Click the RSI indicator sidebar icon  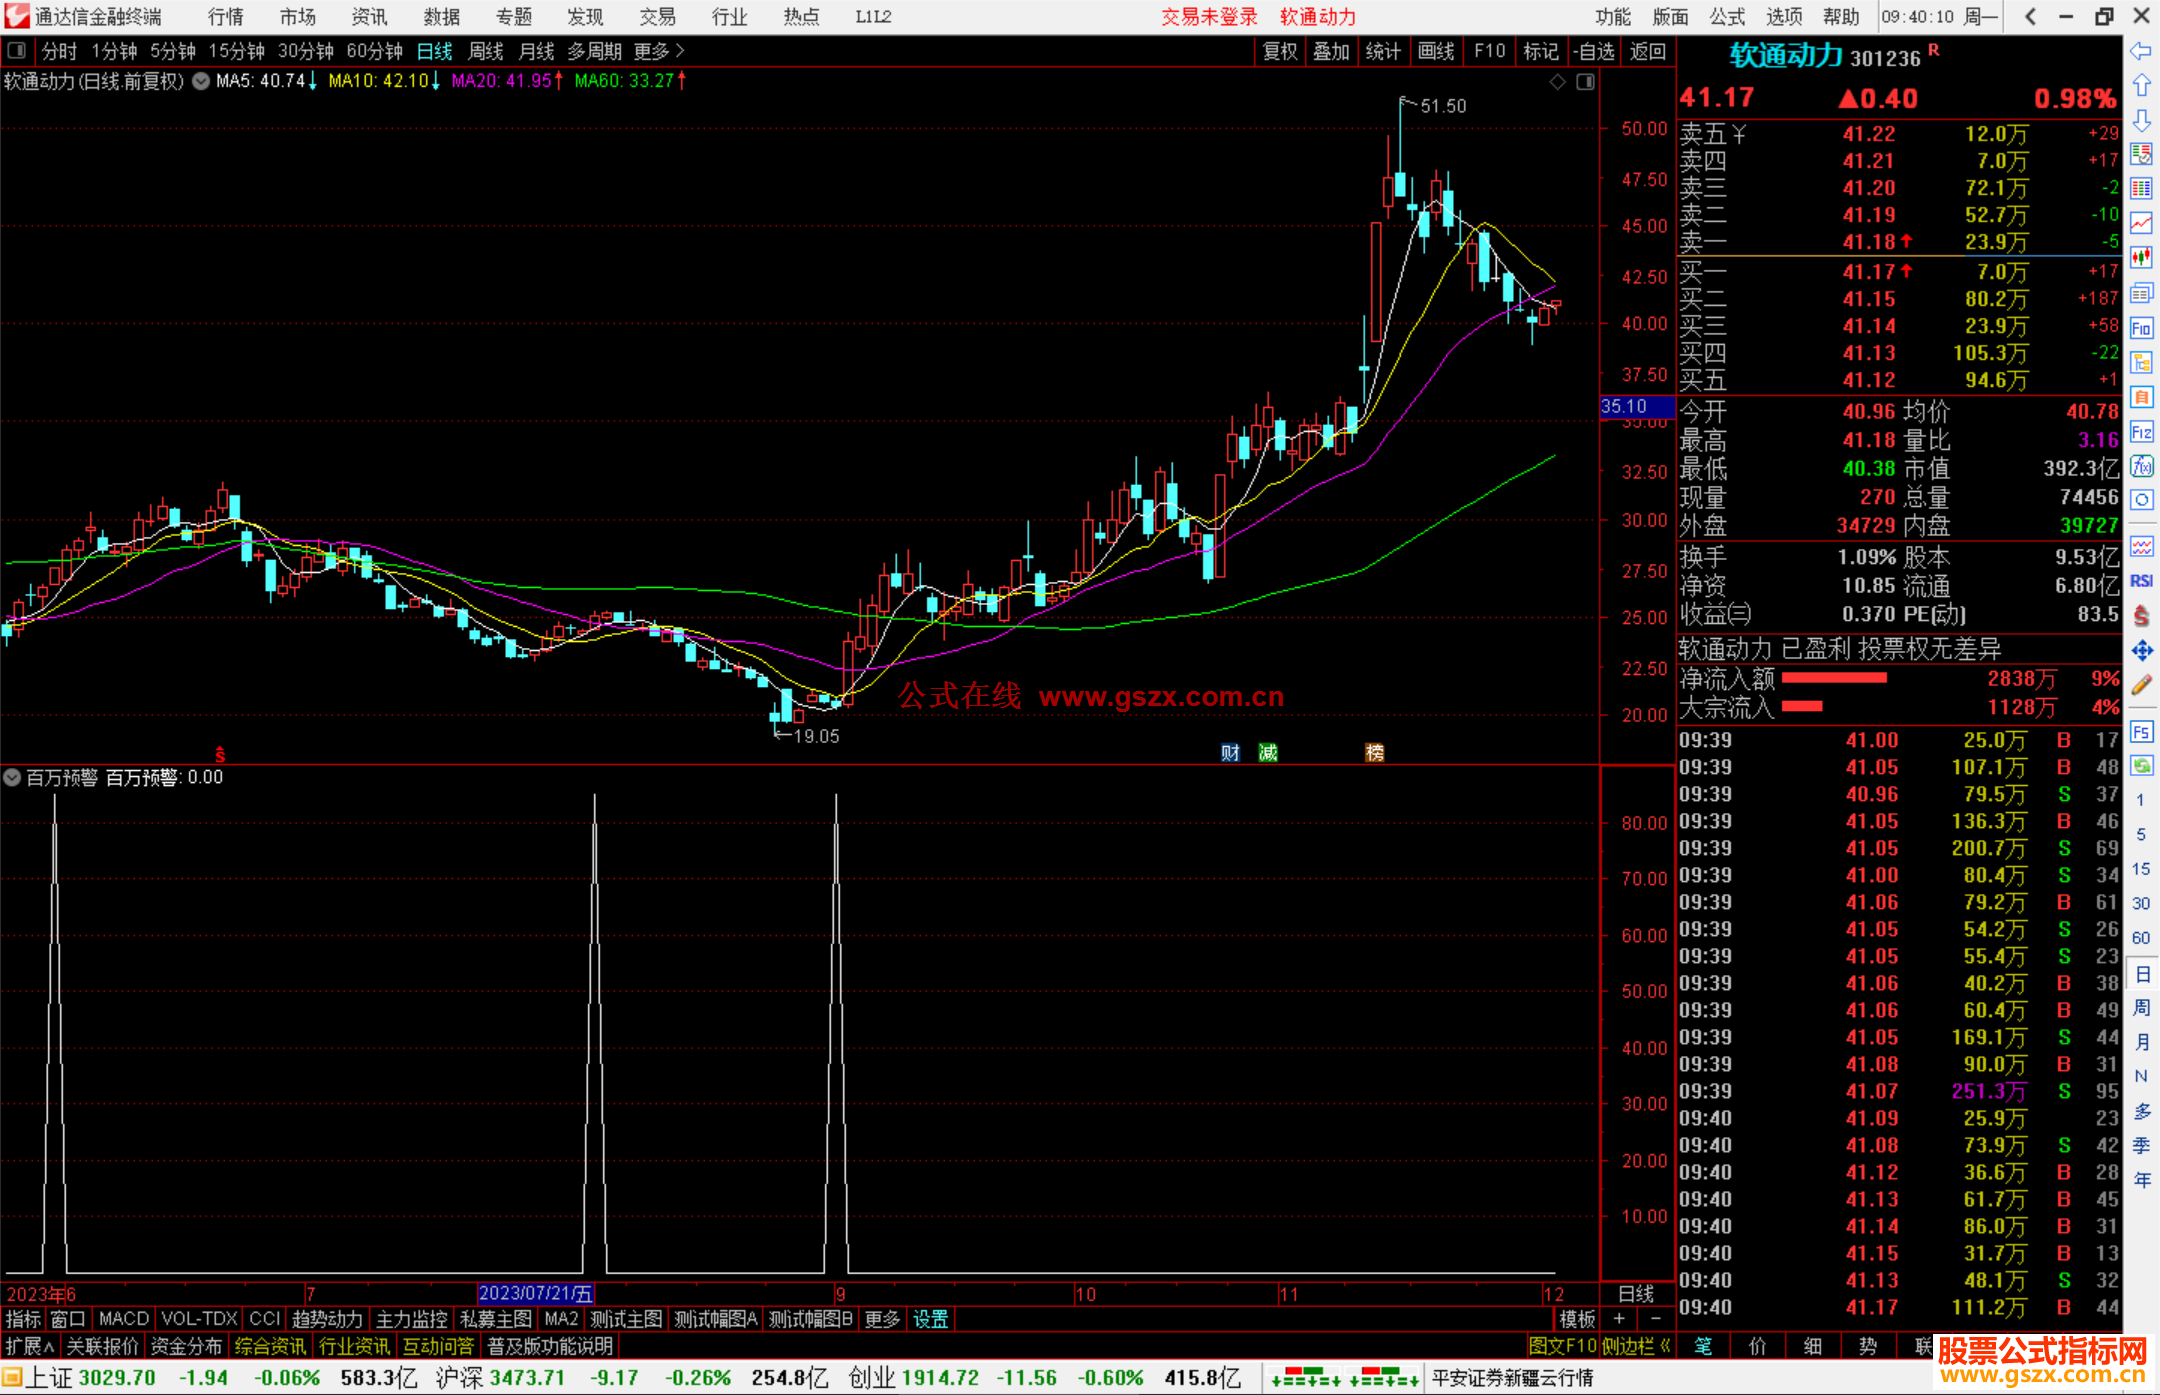coord(2141,581)
